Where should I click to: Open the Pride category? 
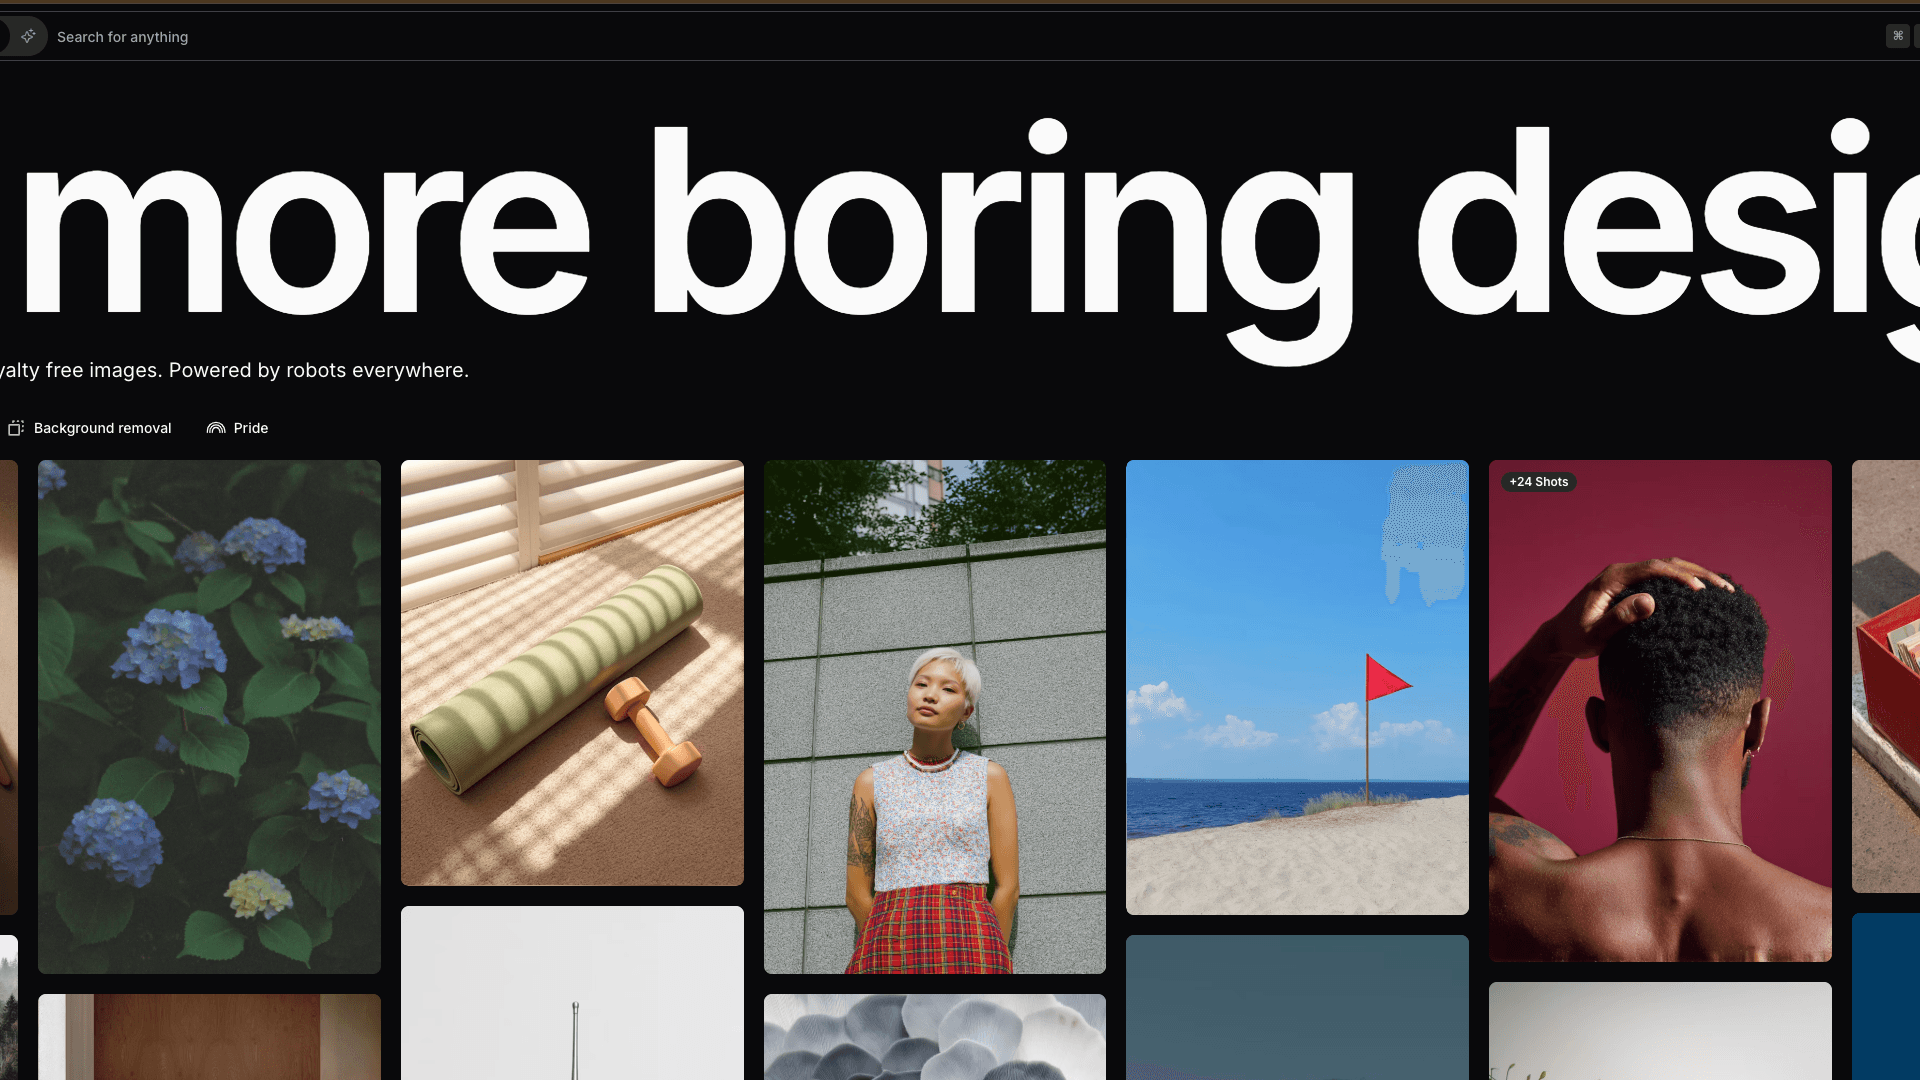(250, 428)
